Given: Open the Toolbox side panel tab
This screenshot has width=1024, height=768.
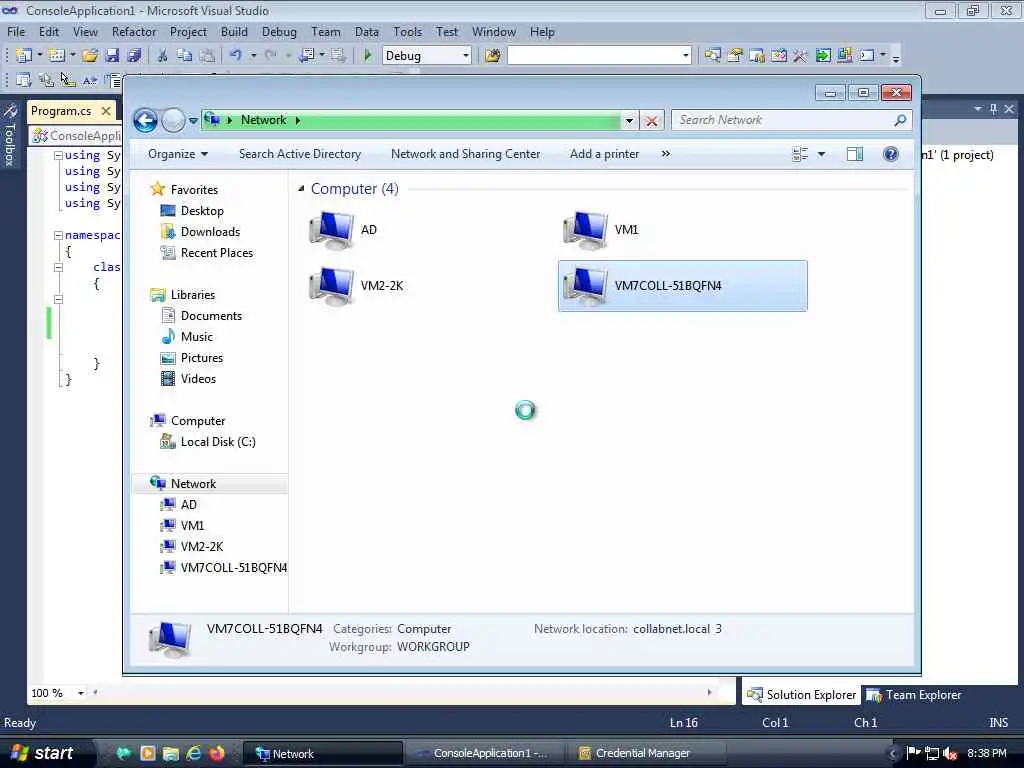Looking at the screenshot, I should [10, 136].
